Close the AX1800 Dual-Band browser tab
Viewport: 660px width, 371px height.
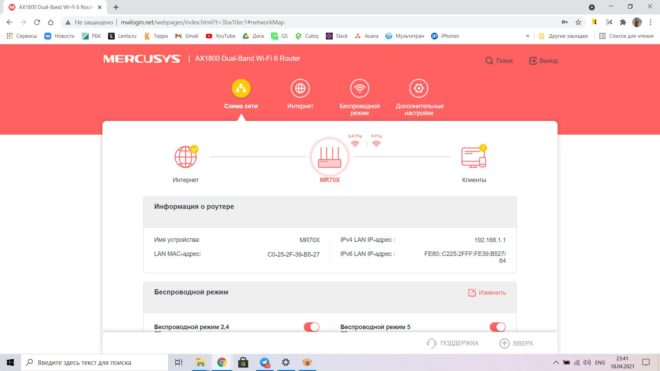(x=100, y=7)
